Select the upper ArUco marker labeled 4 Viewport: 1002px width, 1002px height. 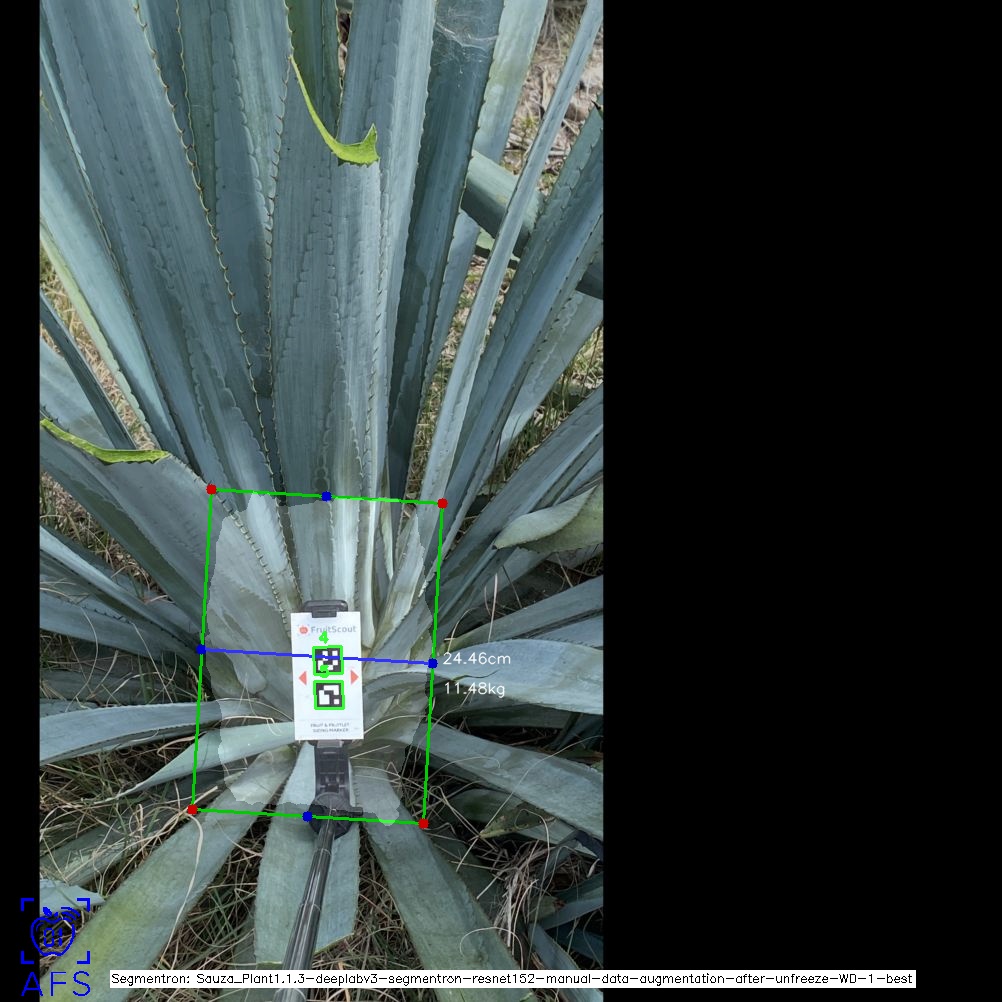[x=328, y=660]
